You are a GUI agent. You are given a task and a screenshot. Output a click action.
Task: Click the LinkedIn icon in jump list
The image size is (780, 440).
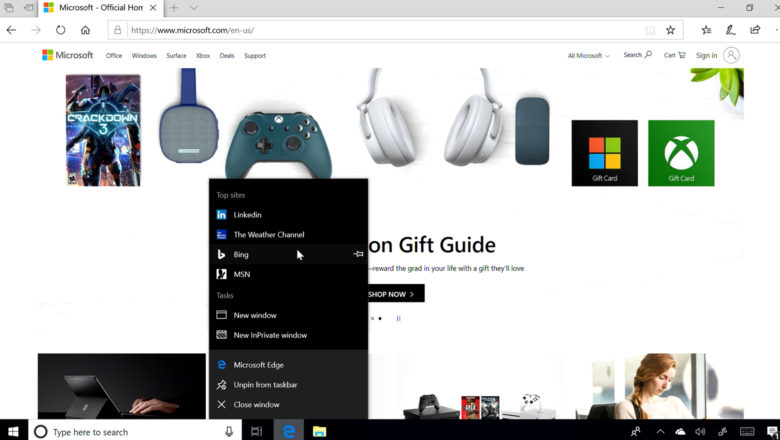pos(221,215)
